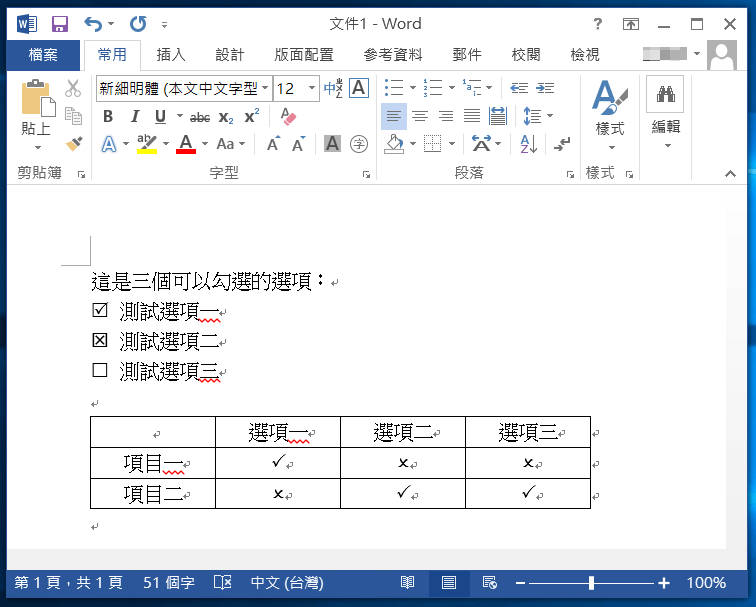756x607 pixels.
Task: Click Grow Font button
Action: pos(273,144)
